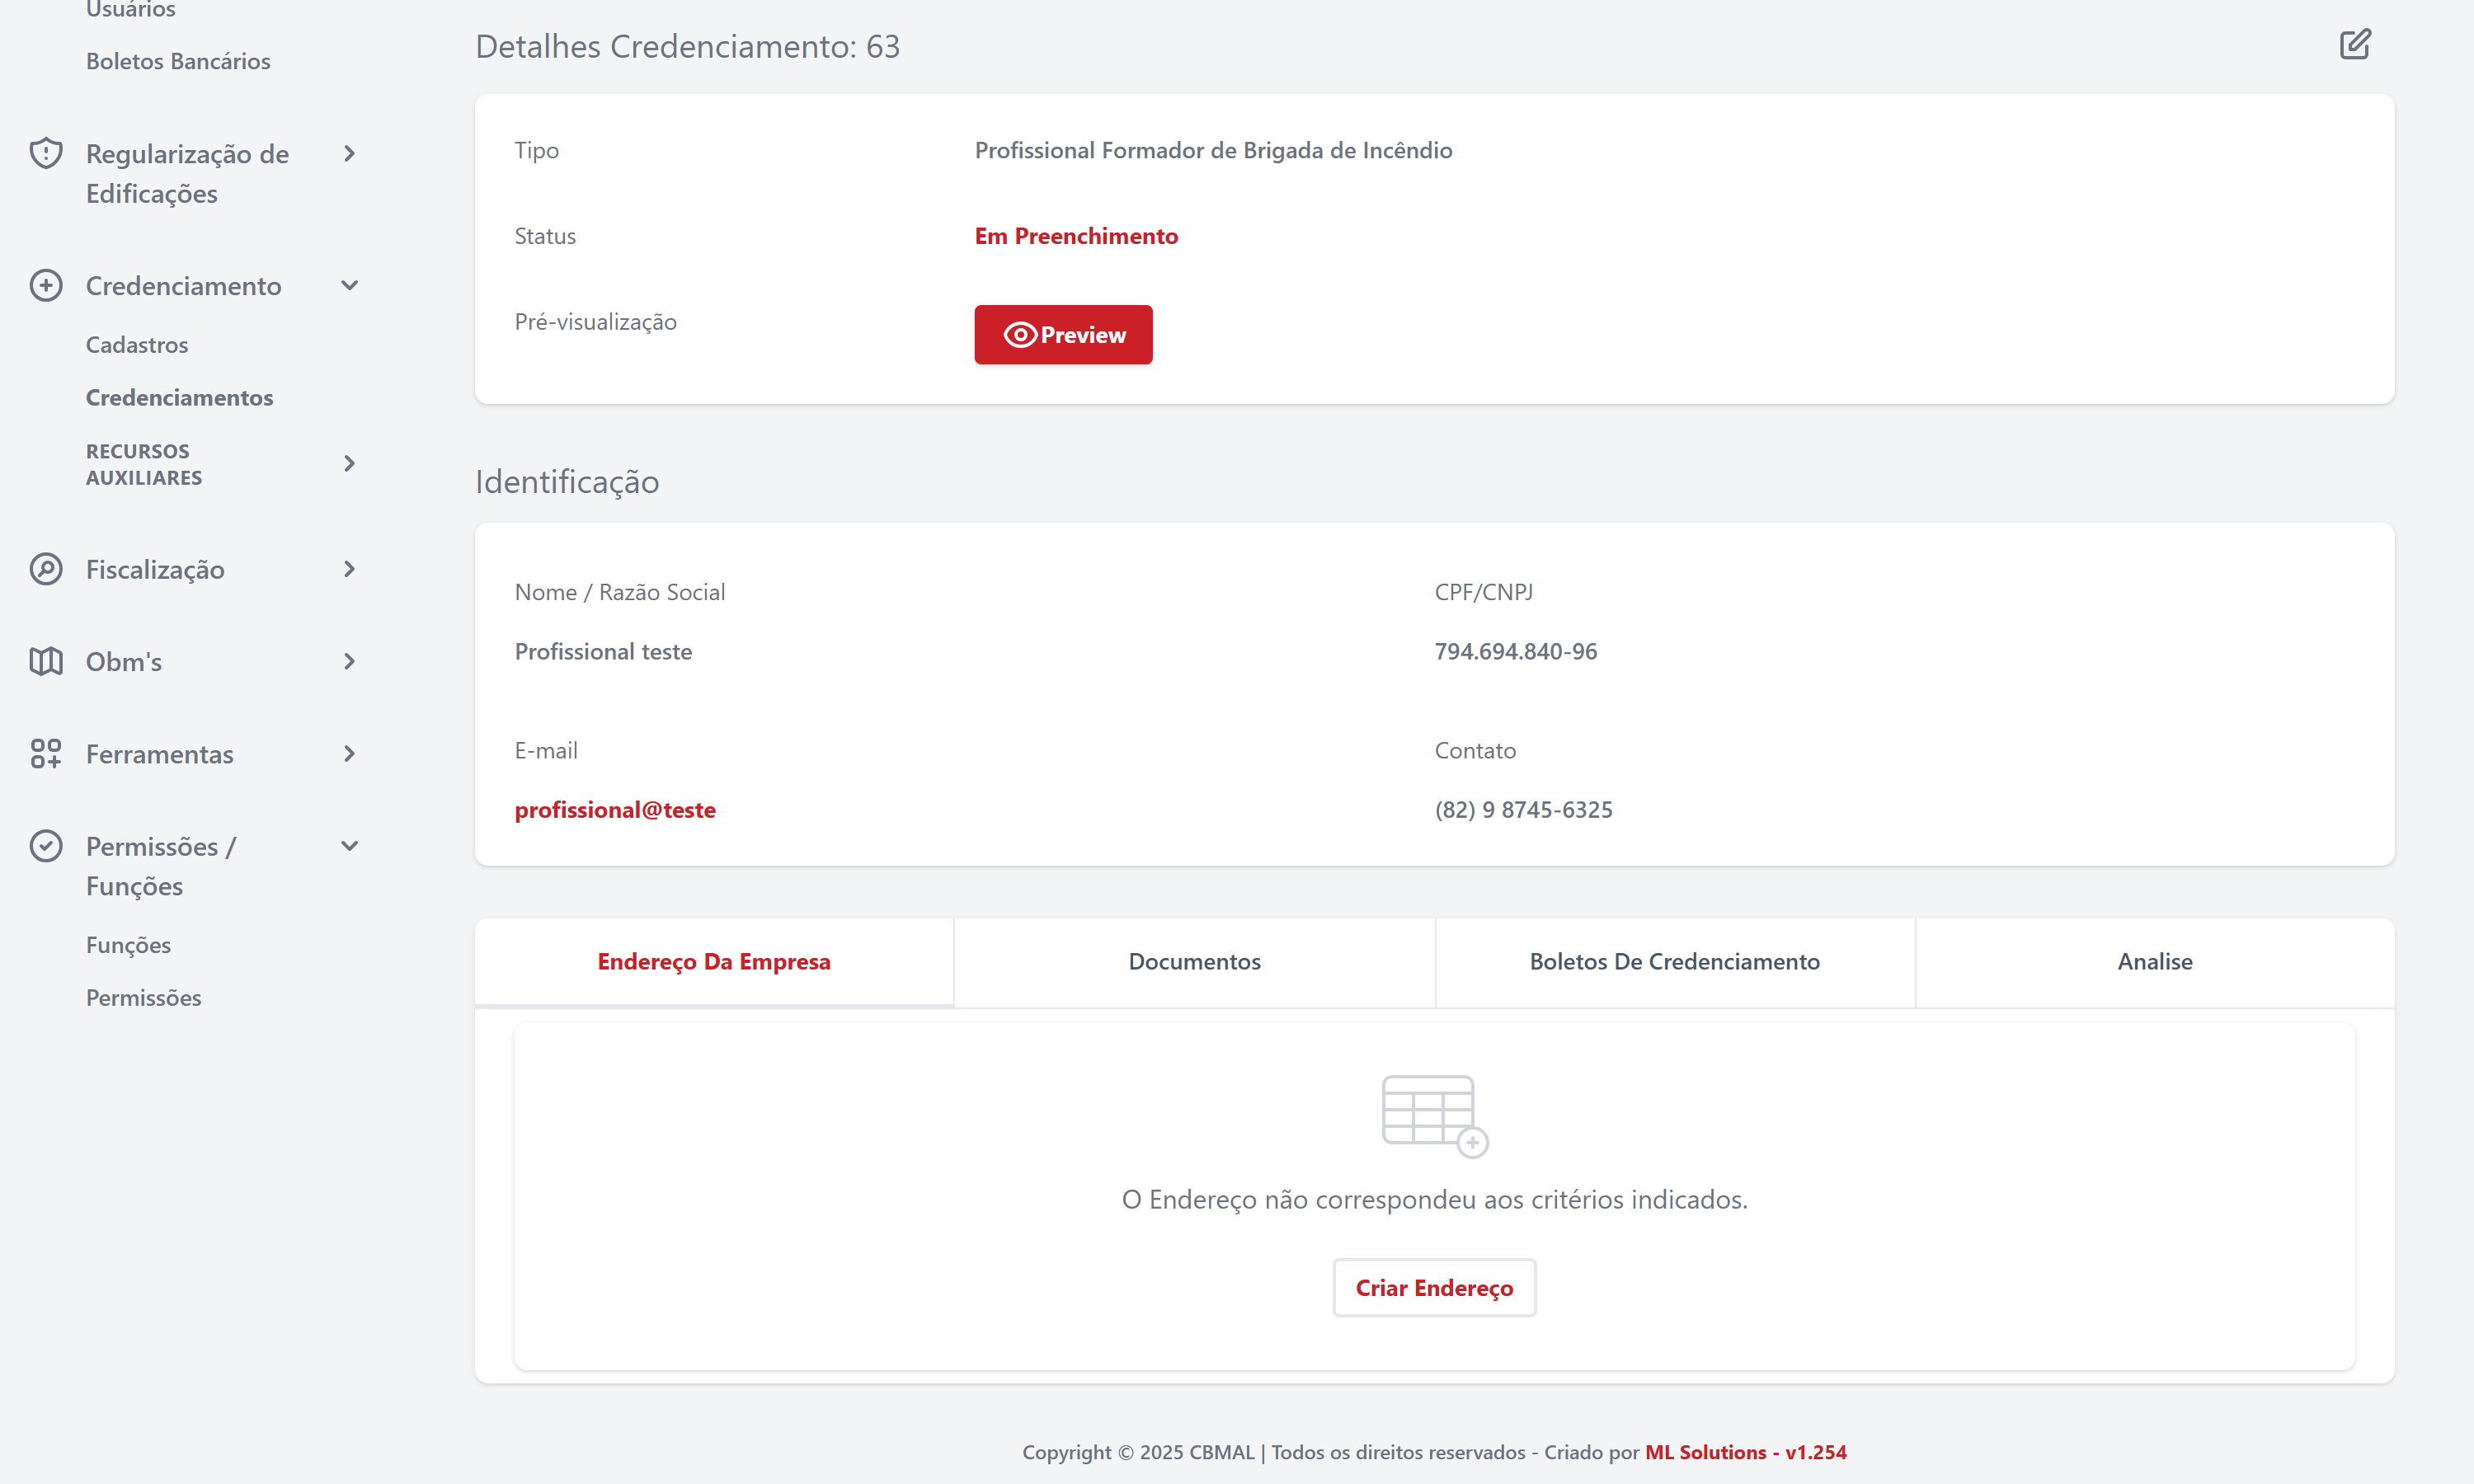2474x1484 pixels.
Task: Click the Criar Endereço button
Action: coord(1434,1288)
